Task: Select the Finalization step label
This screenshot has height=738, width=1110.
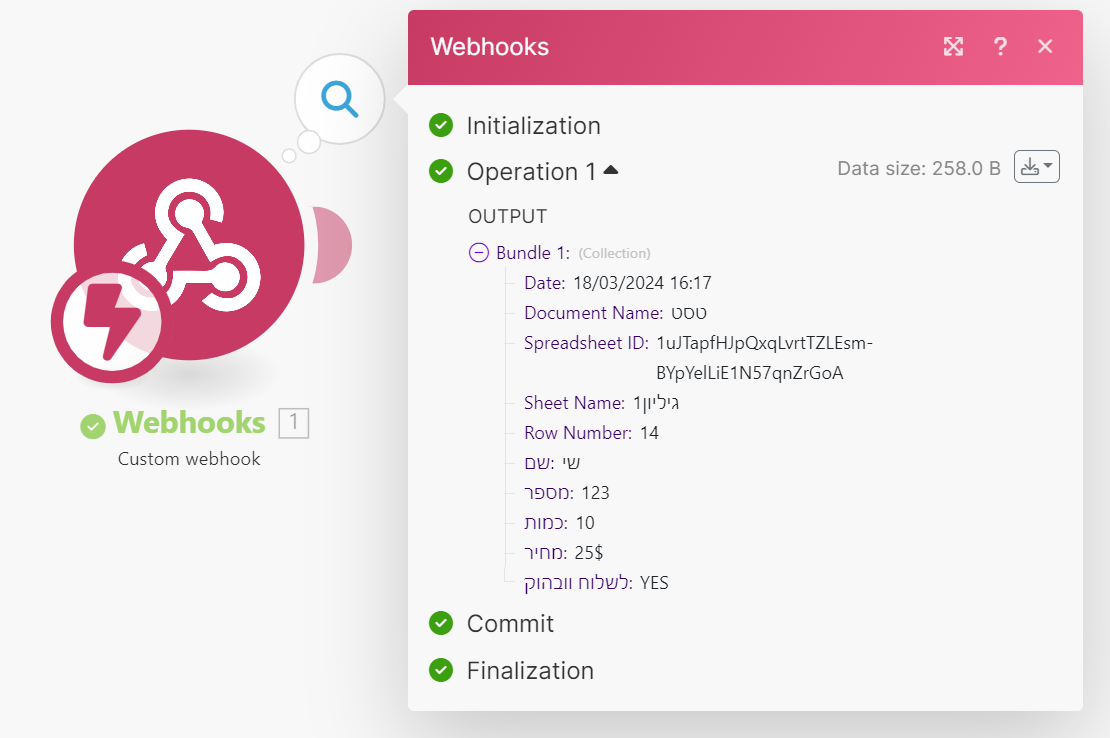Action: point(530,670)
